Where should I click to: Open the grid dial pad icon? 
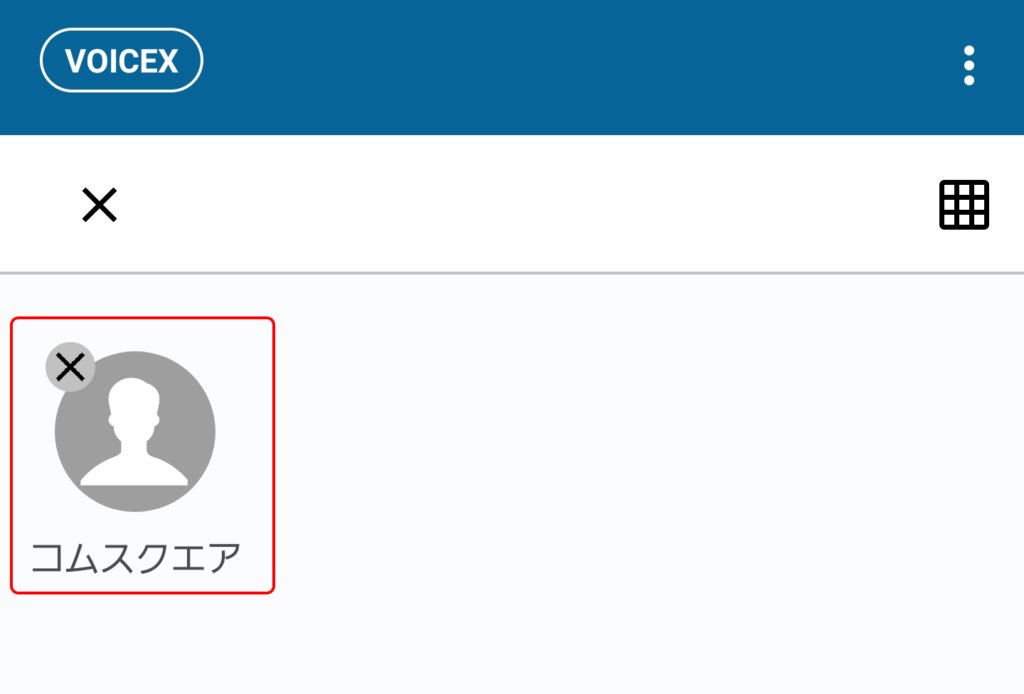point(964,204)
